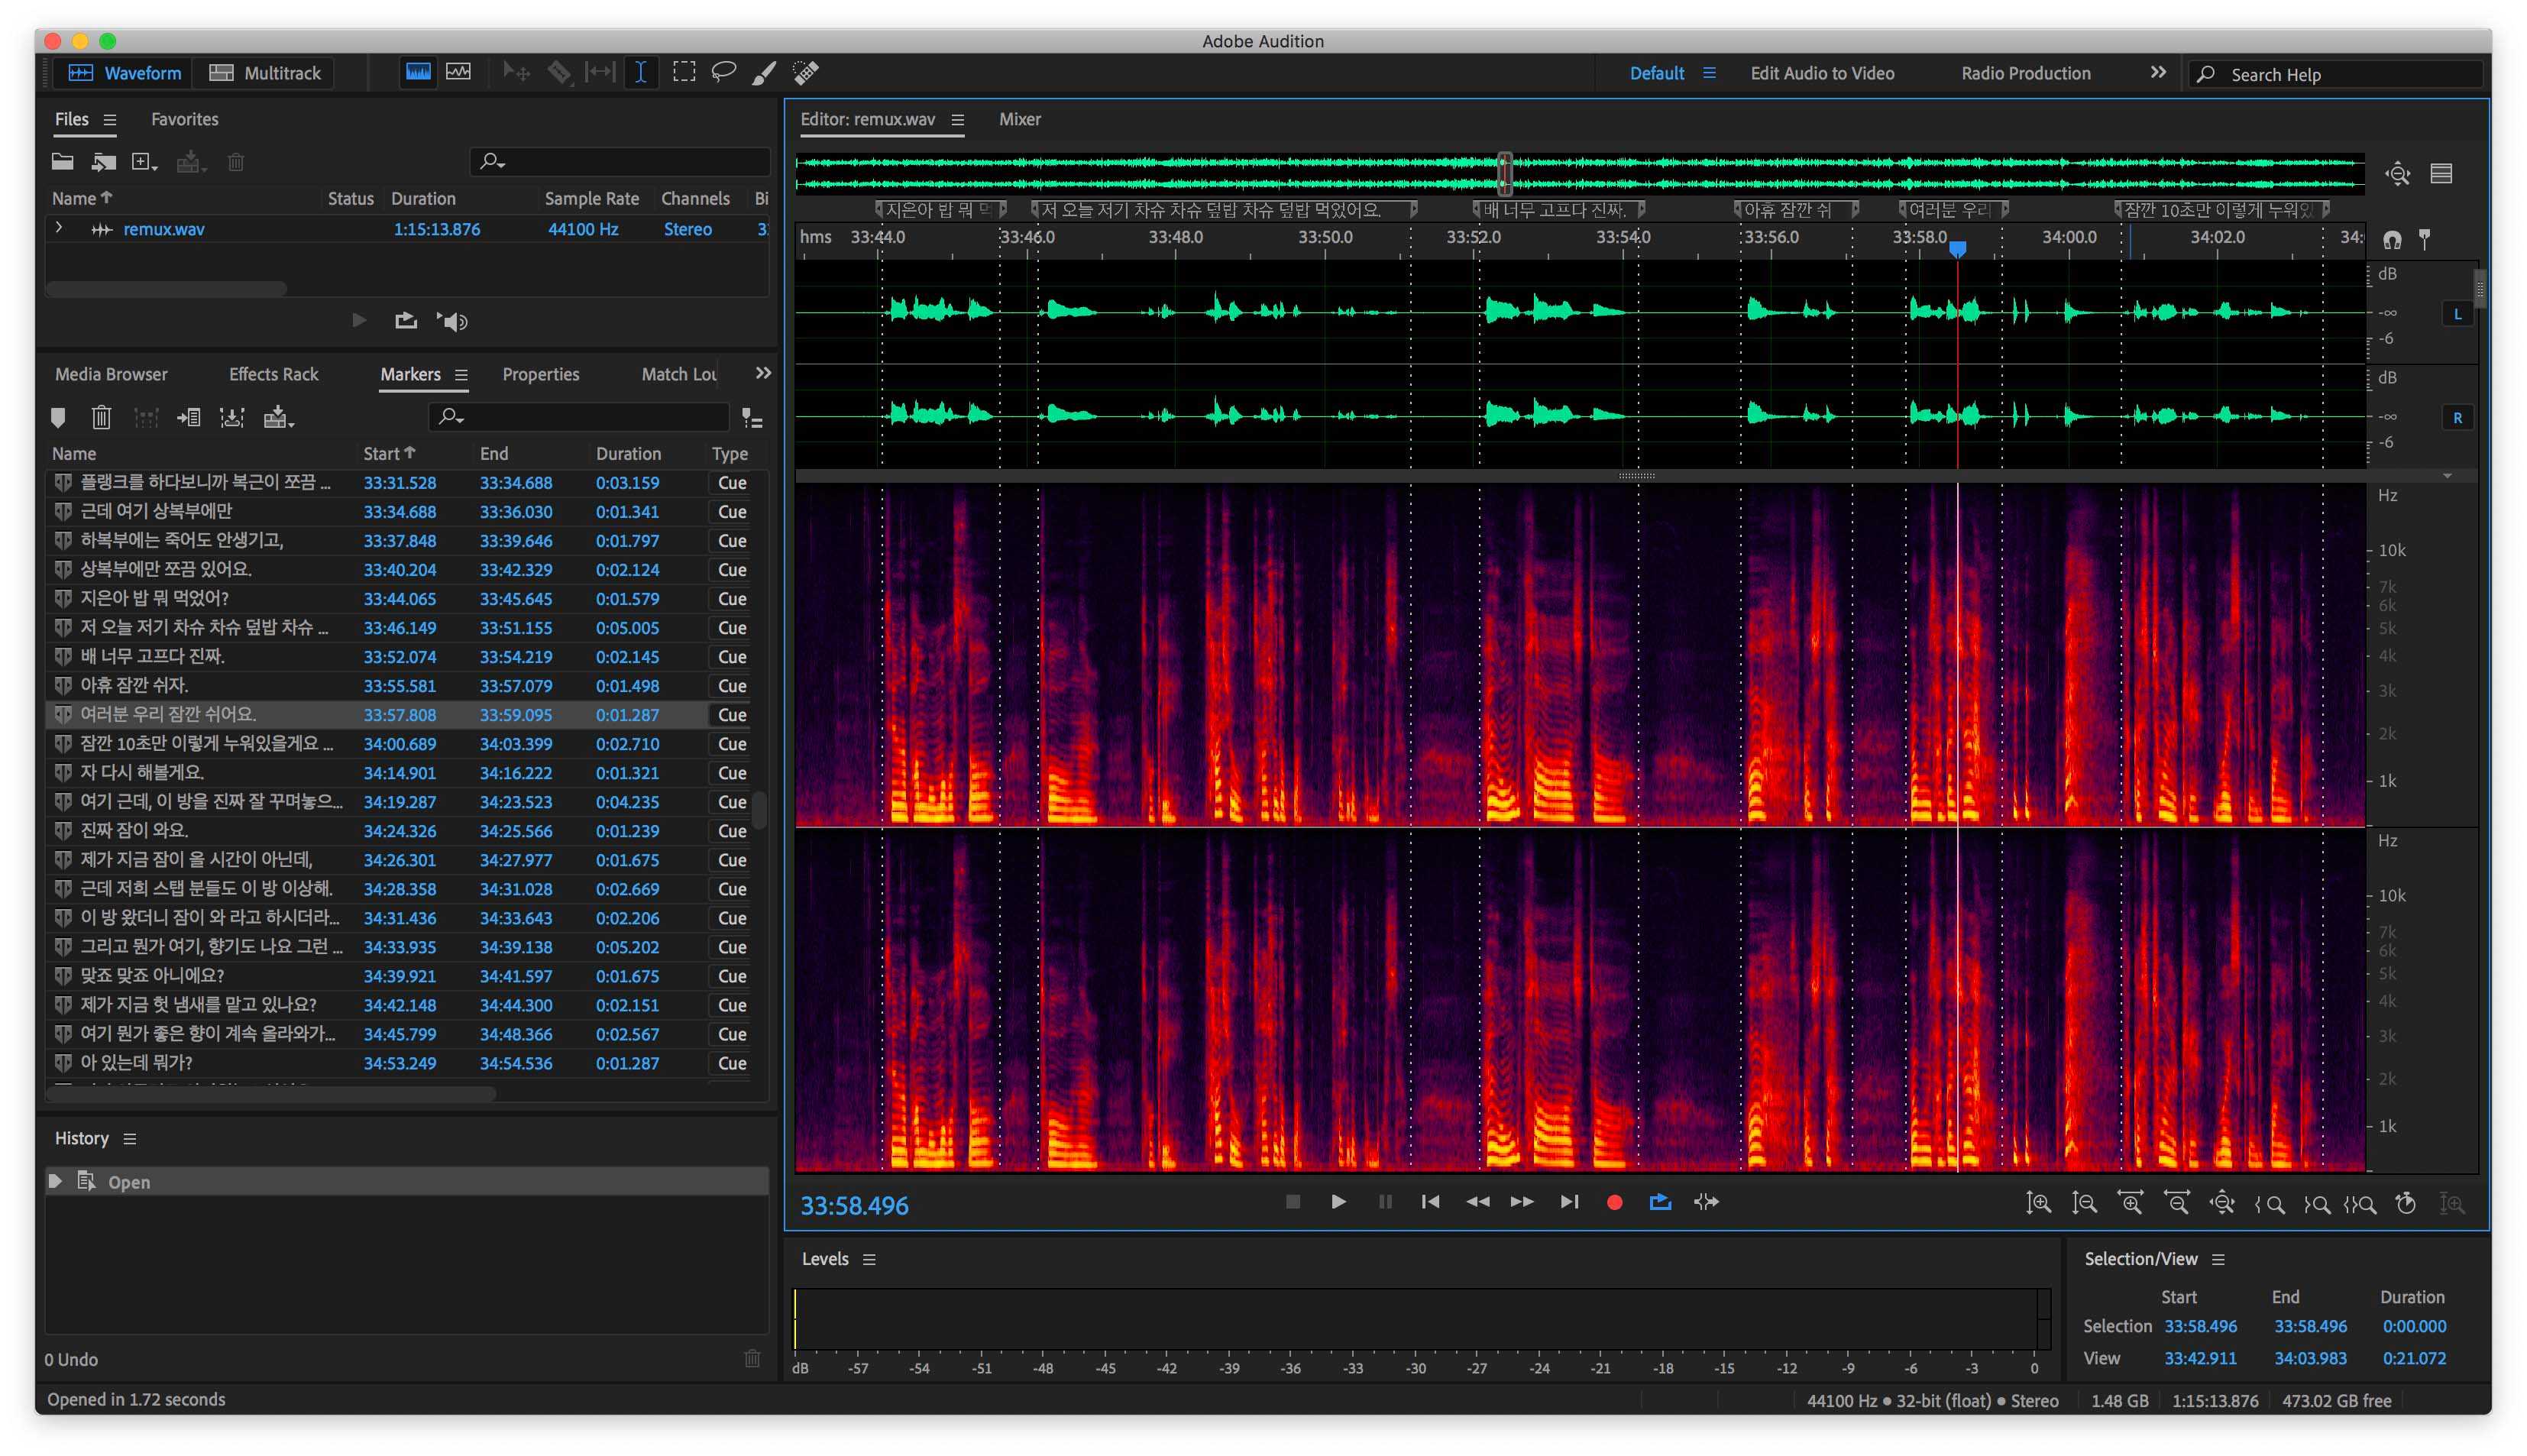Open the Media Browser tab
2527x1456 pixels.
click(111, 374)
